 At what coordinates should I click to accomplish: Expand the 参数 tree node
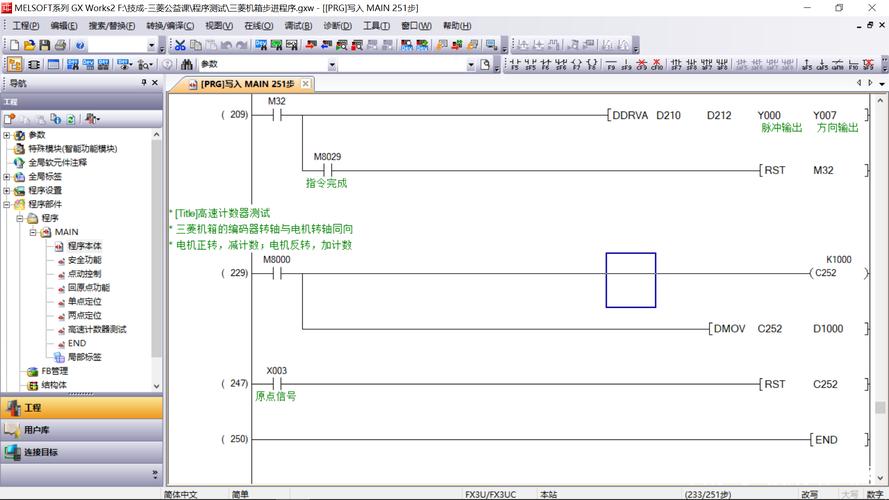point(7,135)
